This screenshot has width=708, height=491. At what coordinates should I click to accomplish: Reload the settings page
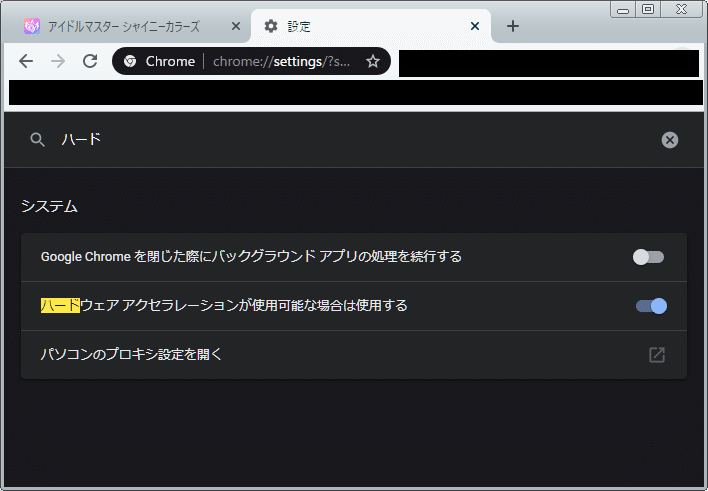point(90,61)
